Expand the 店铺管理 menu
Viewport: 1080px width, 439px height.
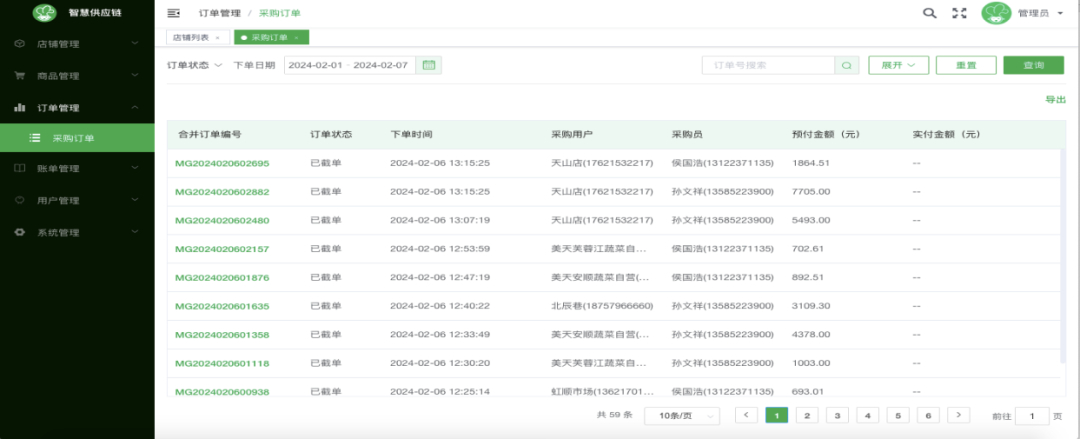135,43
